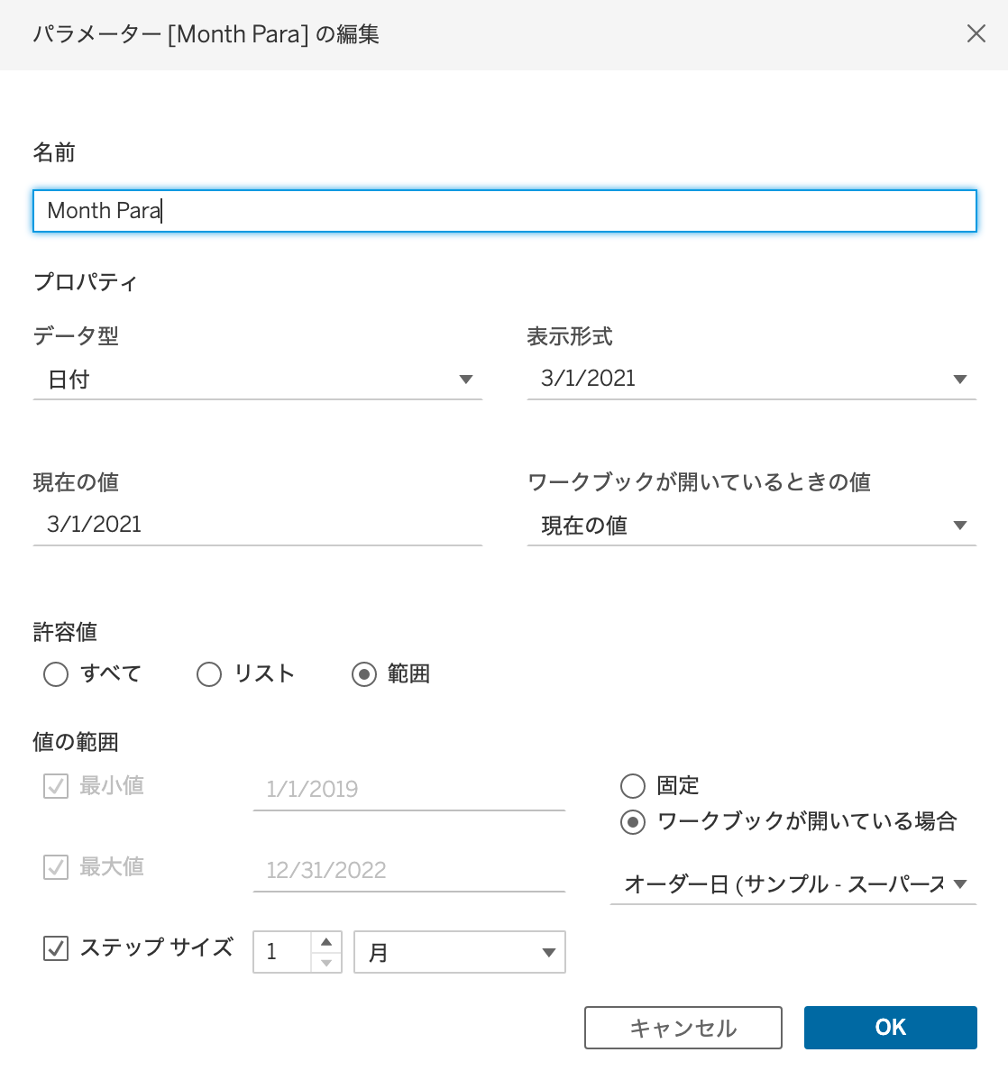Click the 名前 text field

click(x=504, y=211)
